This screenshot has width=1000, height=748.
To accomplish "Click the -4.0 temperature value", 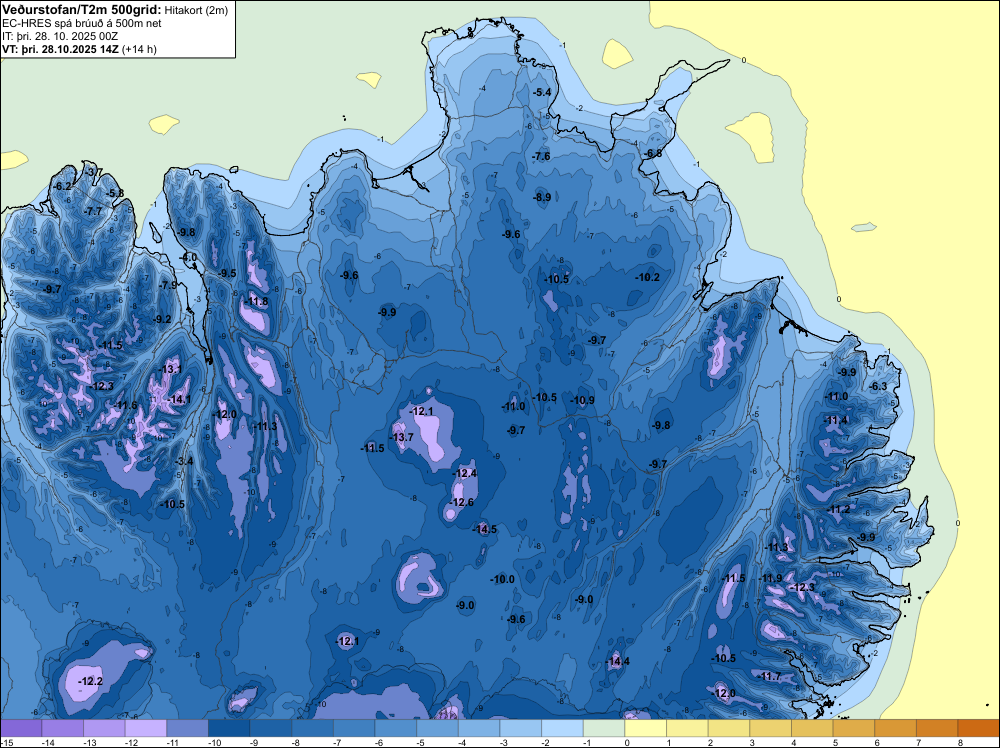I will click(189, 258).
